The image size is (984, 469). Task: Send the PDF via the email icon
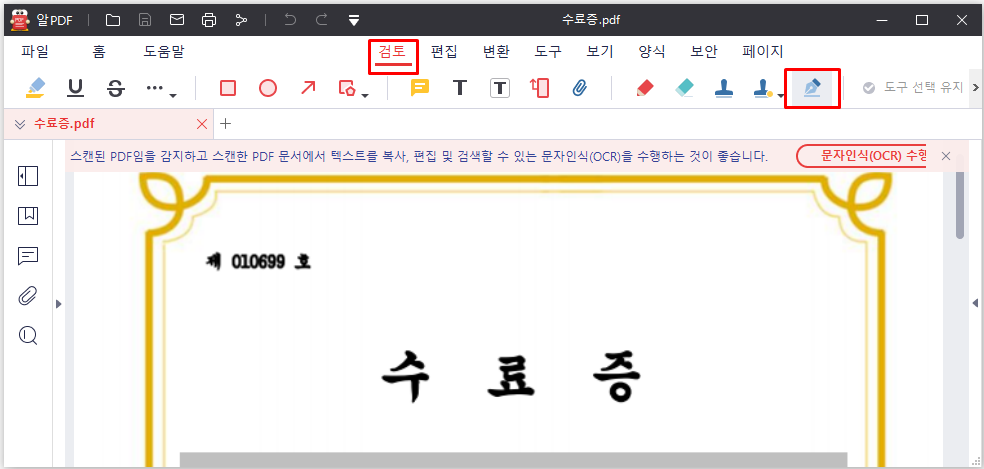[177, 20]
